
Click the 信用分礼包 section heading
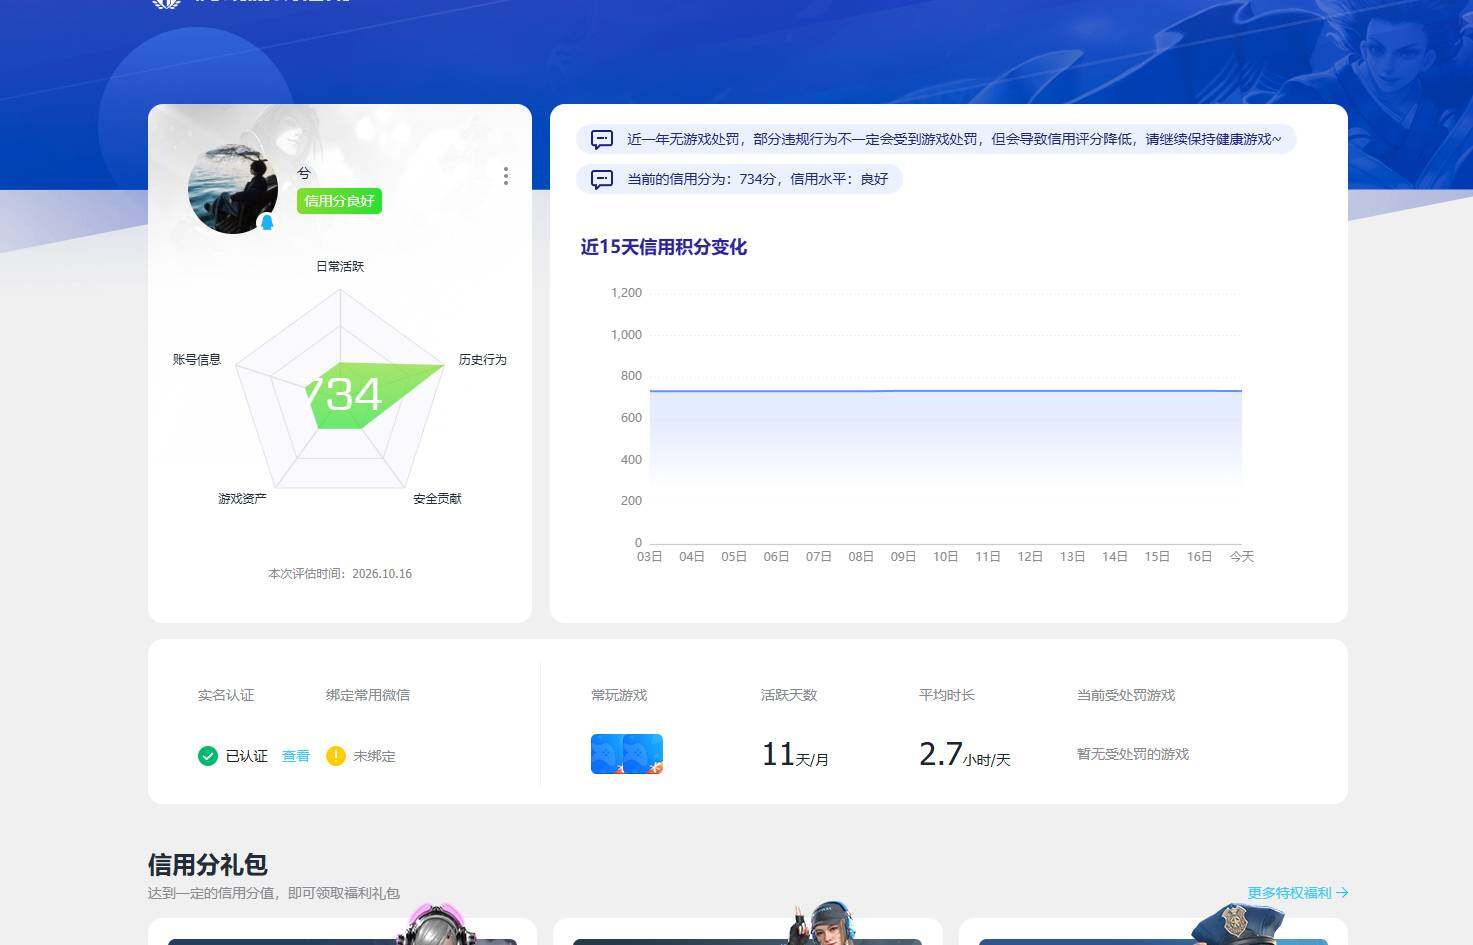[x=208, y=864]
